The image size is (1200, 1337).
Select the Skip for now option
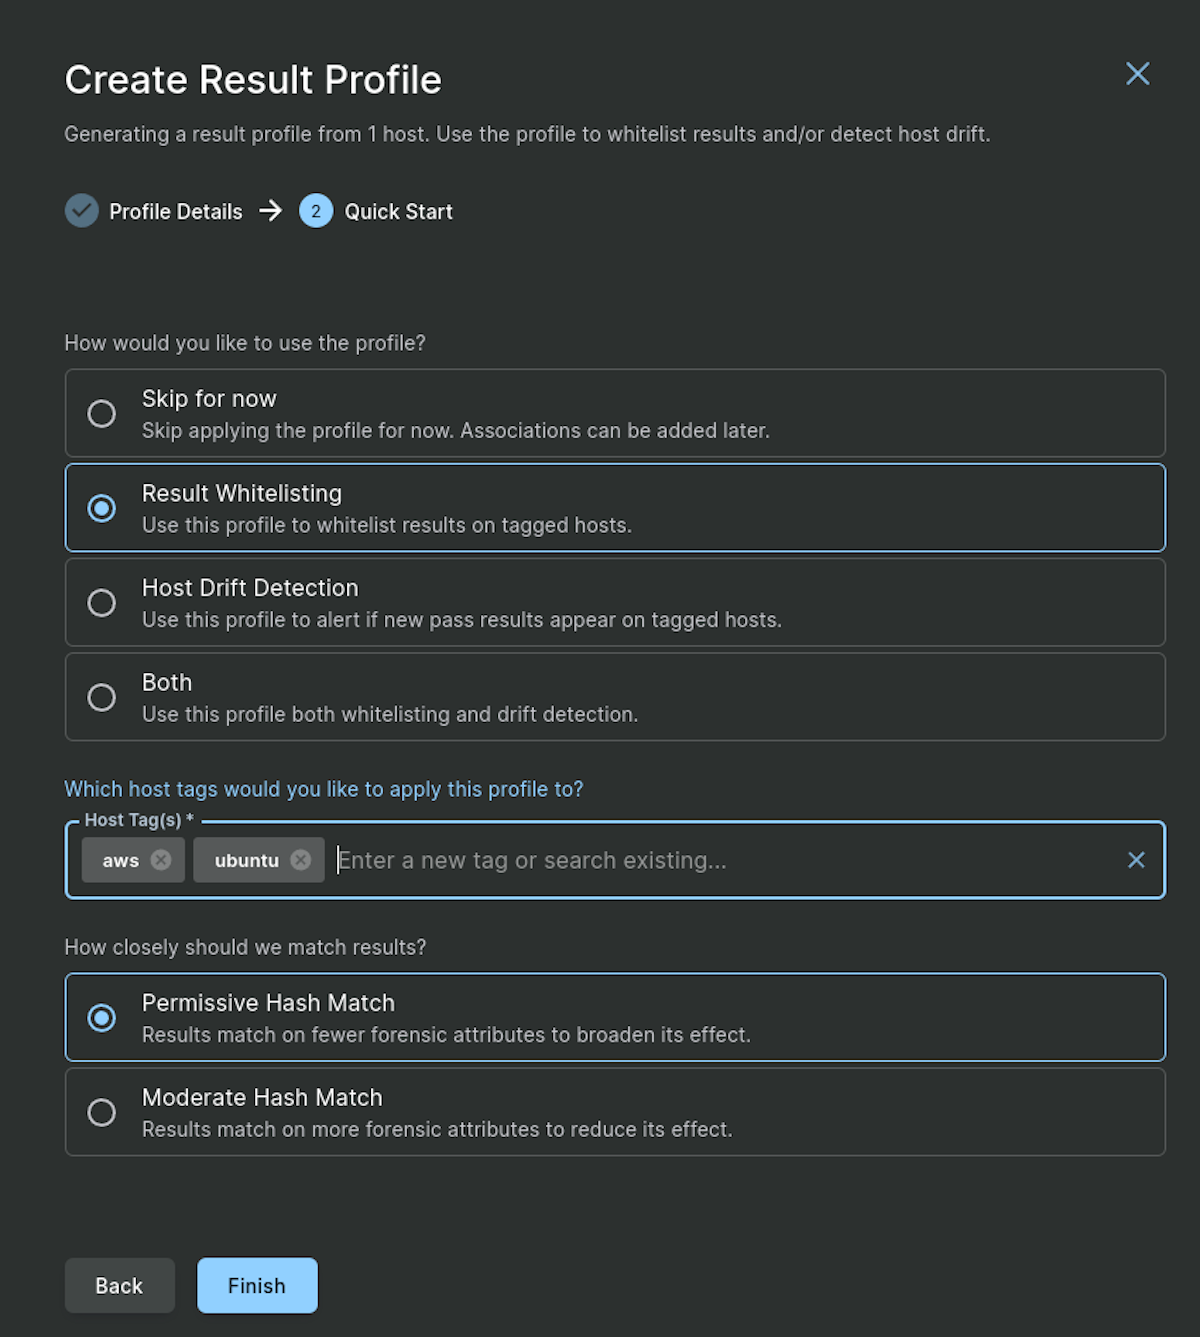click(101, 413)
